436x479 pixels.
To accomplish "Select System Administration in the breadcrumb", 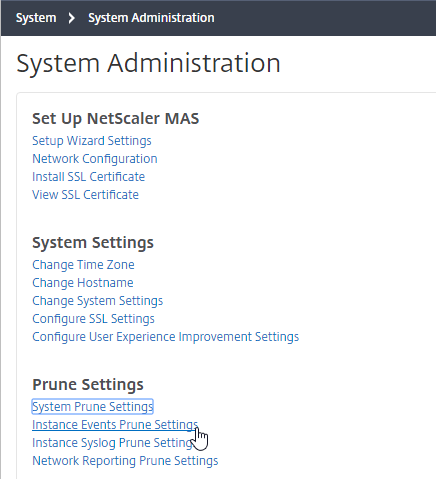I will coord(151,18).
